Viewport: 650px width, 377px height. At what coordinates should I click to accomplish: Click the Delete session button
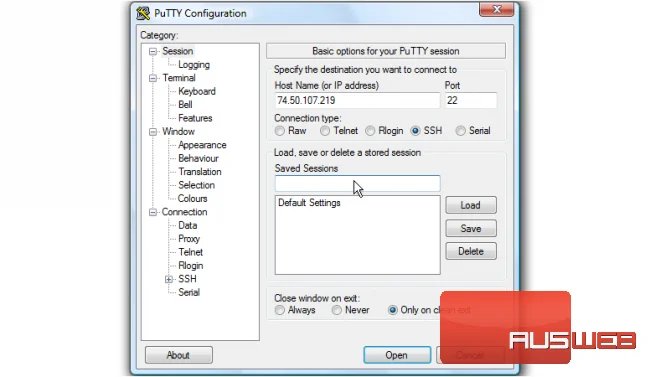point(471,251)
